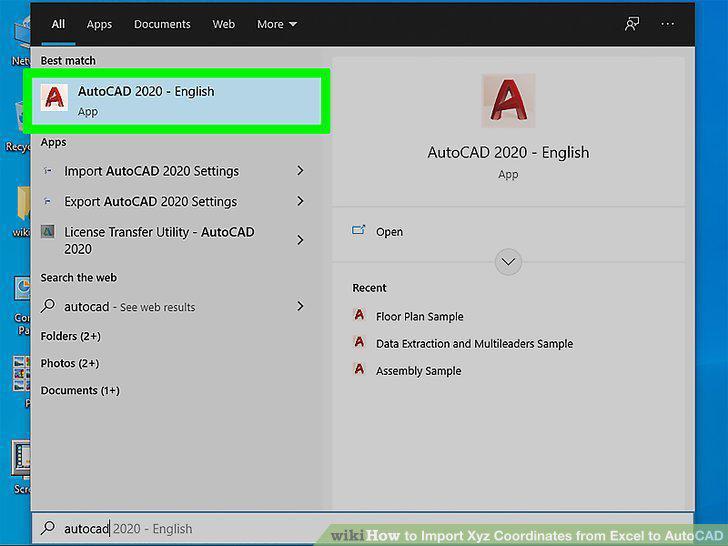Expand more actions with circular chevron
This screenshot has width=728, height=546.
(508, 262)
